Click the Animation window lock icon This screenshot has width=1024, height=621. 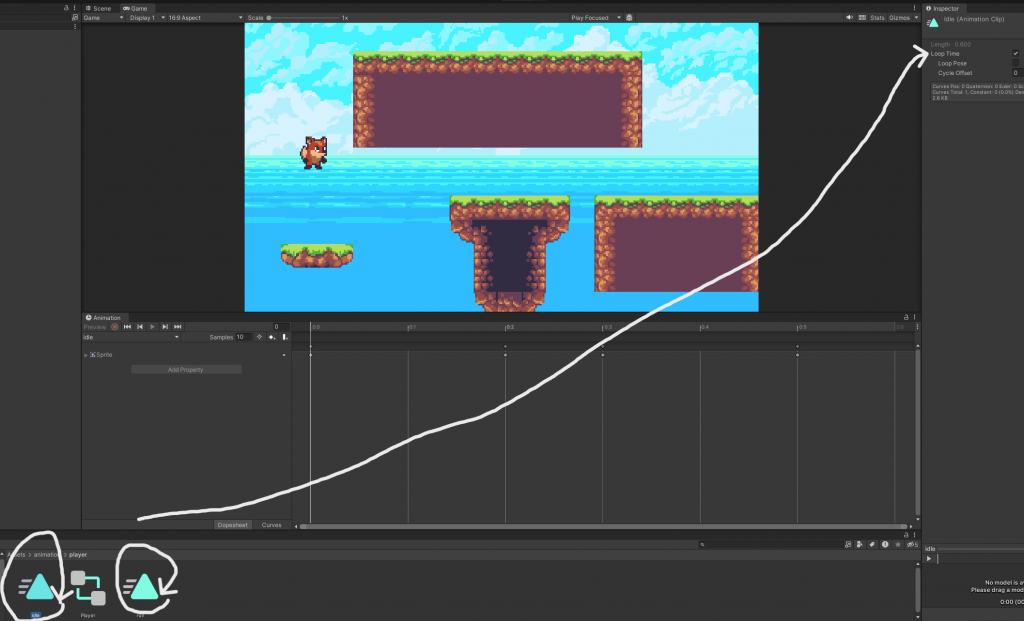pos(906,317)
